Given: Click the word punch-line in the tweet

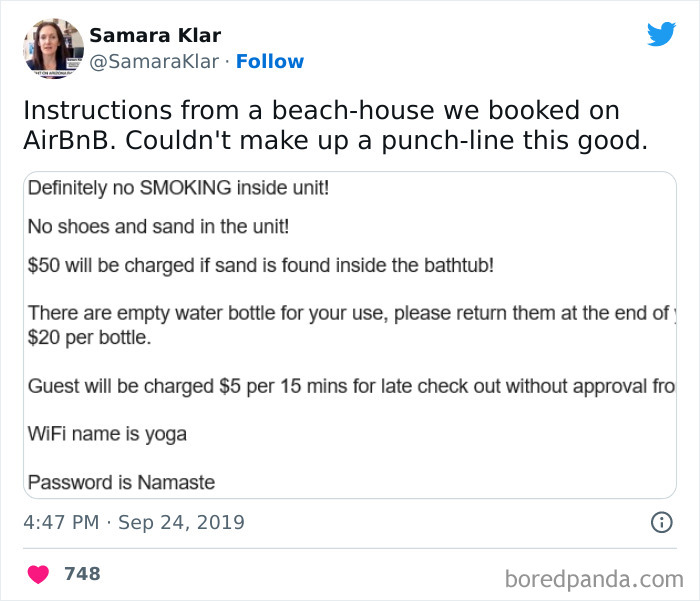Looking at the screenshot, I should click(434, 141).
